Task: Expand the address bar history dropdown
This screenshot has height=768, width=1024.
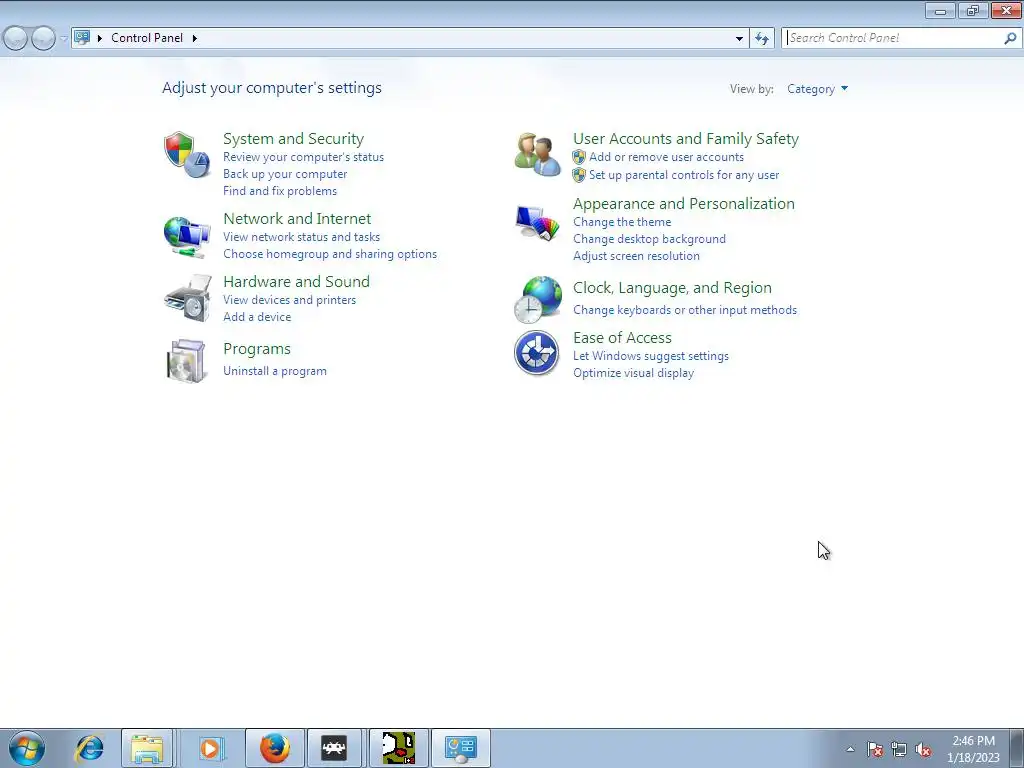Action: [x=739, y=38]
